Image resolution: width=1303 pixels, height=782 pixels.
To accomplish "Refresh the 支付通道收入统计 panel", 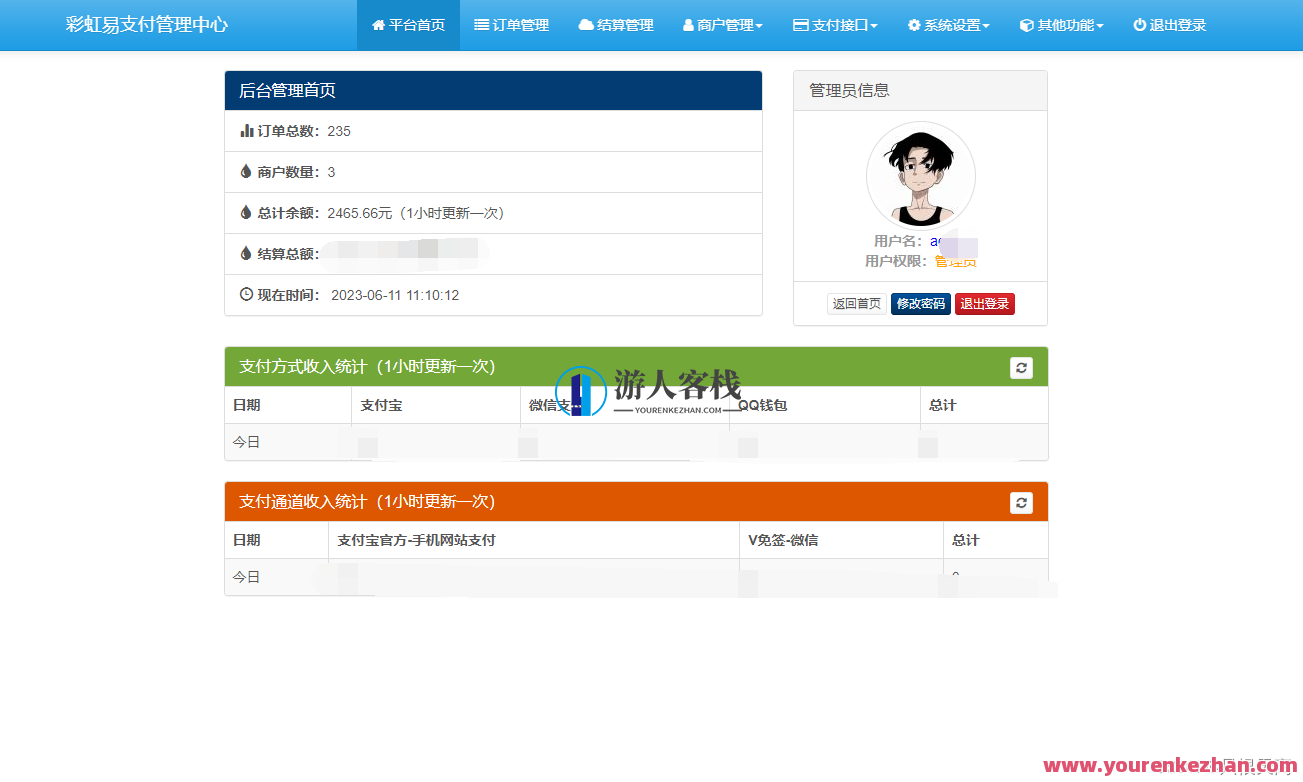I will pos(1021,503).
